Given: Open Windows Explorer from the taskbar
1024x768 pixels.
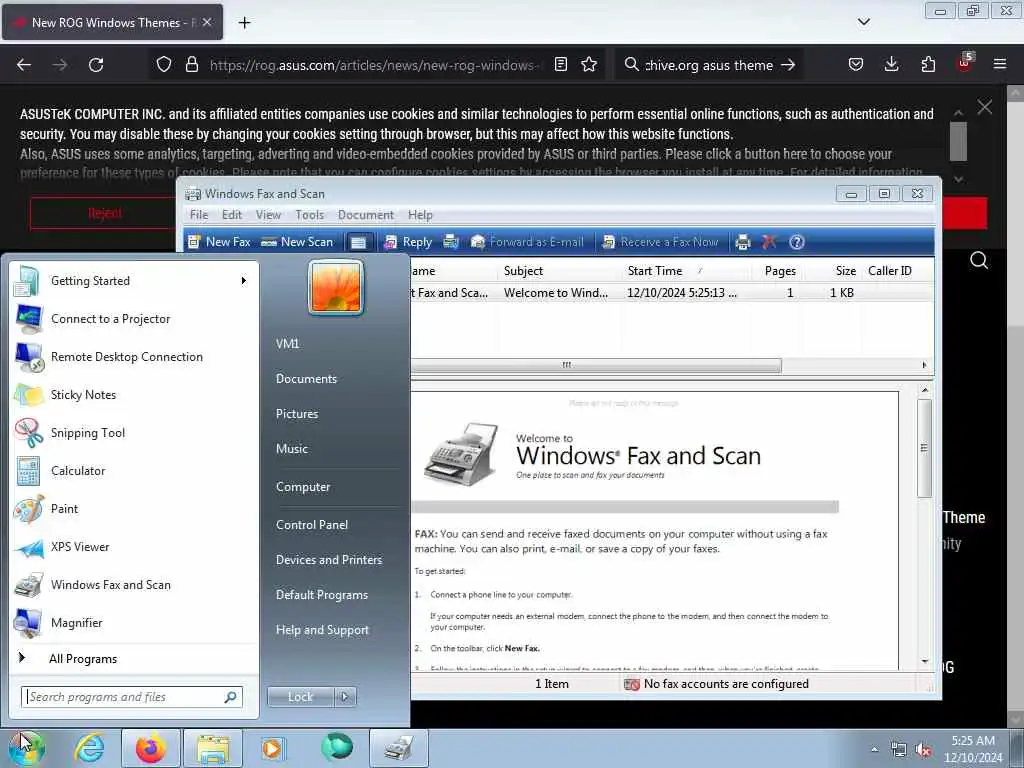Looking at the screenshot, I should coord(213,748).
